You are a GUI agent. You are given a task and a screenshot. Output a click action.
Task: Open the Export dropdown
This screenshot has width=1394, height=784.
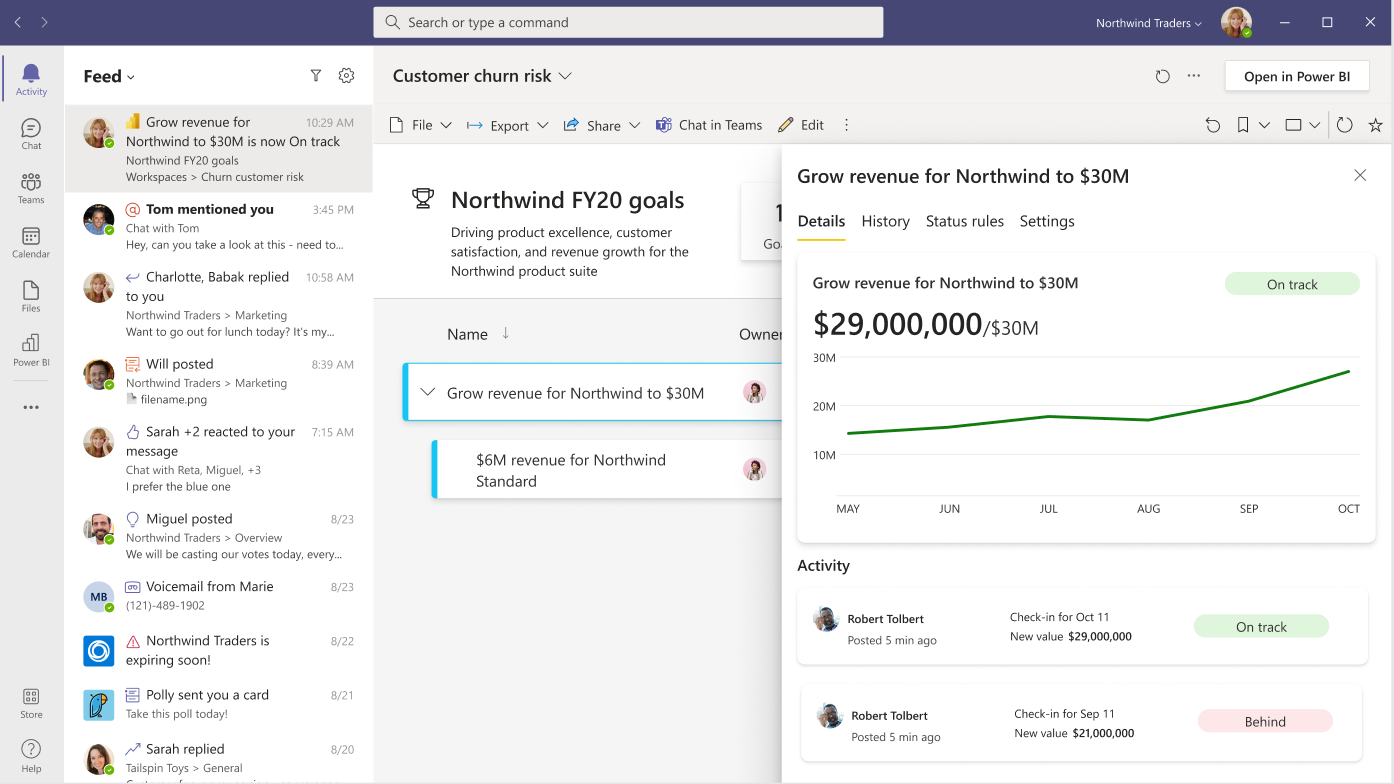click(508, 125)
